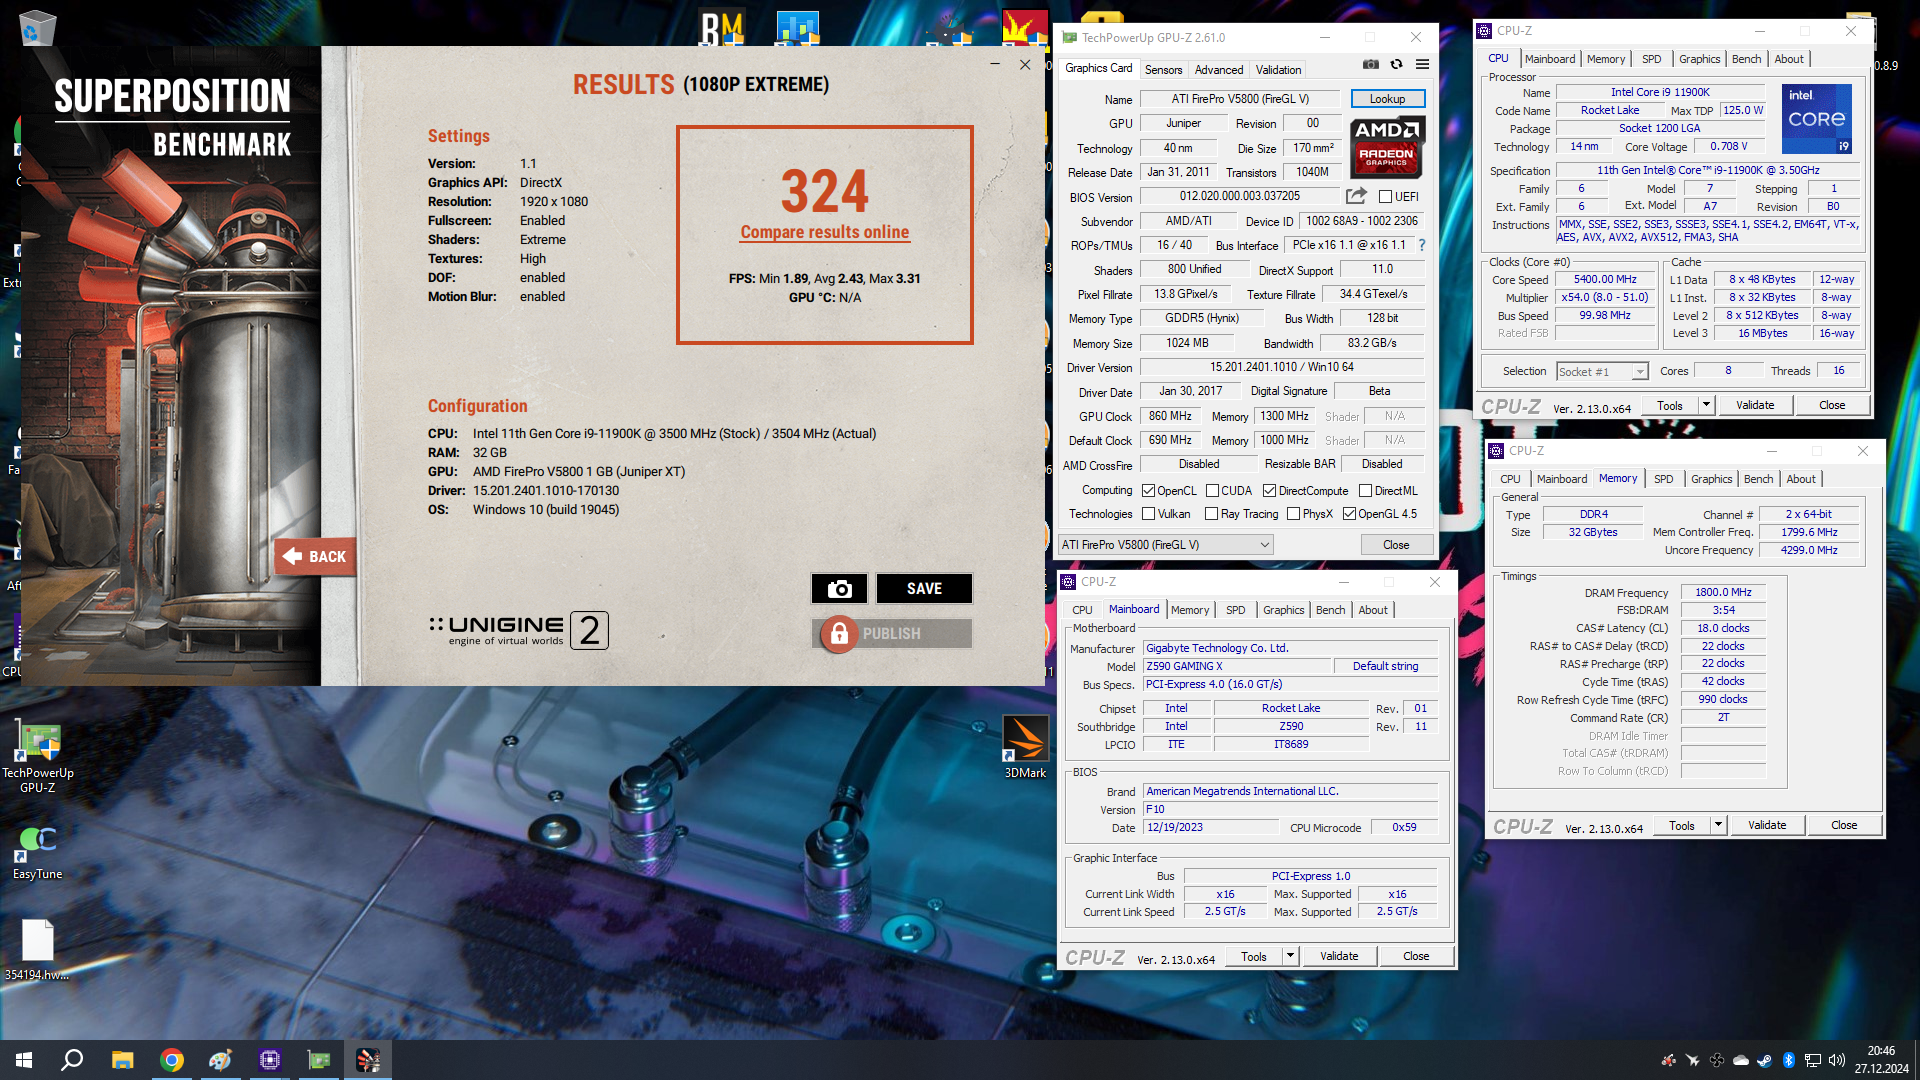Expand Tools dropdown arrow in CPU-Z CPU window

click(1706, 405)
